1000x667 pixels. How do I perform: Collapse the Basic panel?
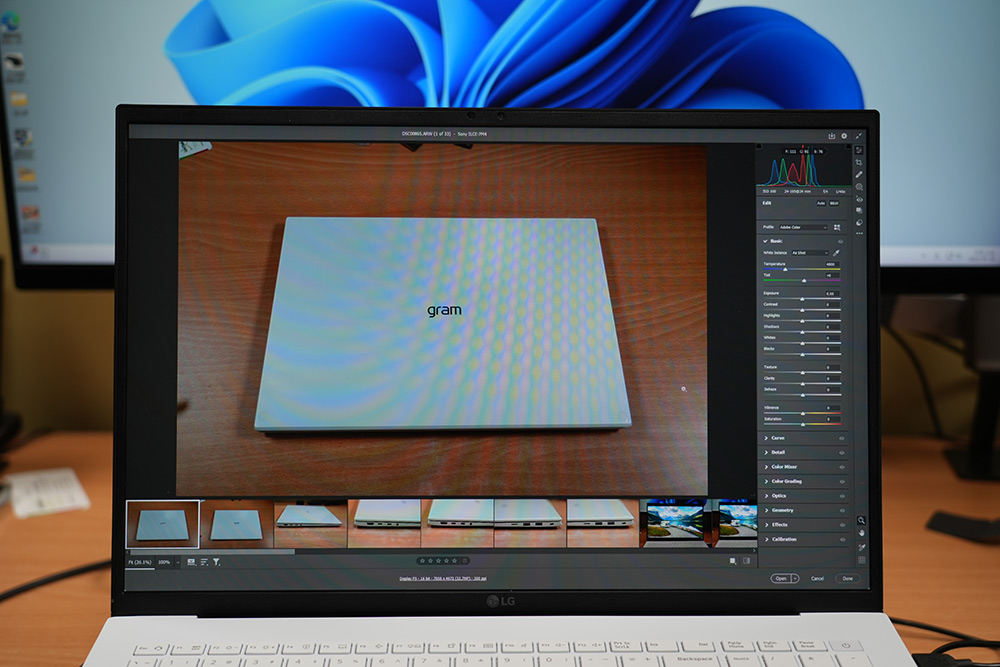point(765,241)
